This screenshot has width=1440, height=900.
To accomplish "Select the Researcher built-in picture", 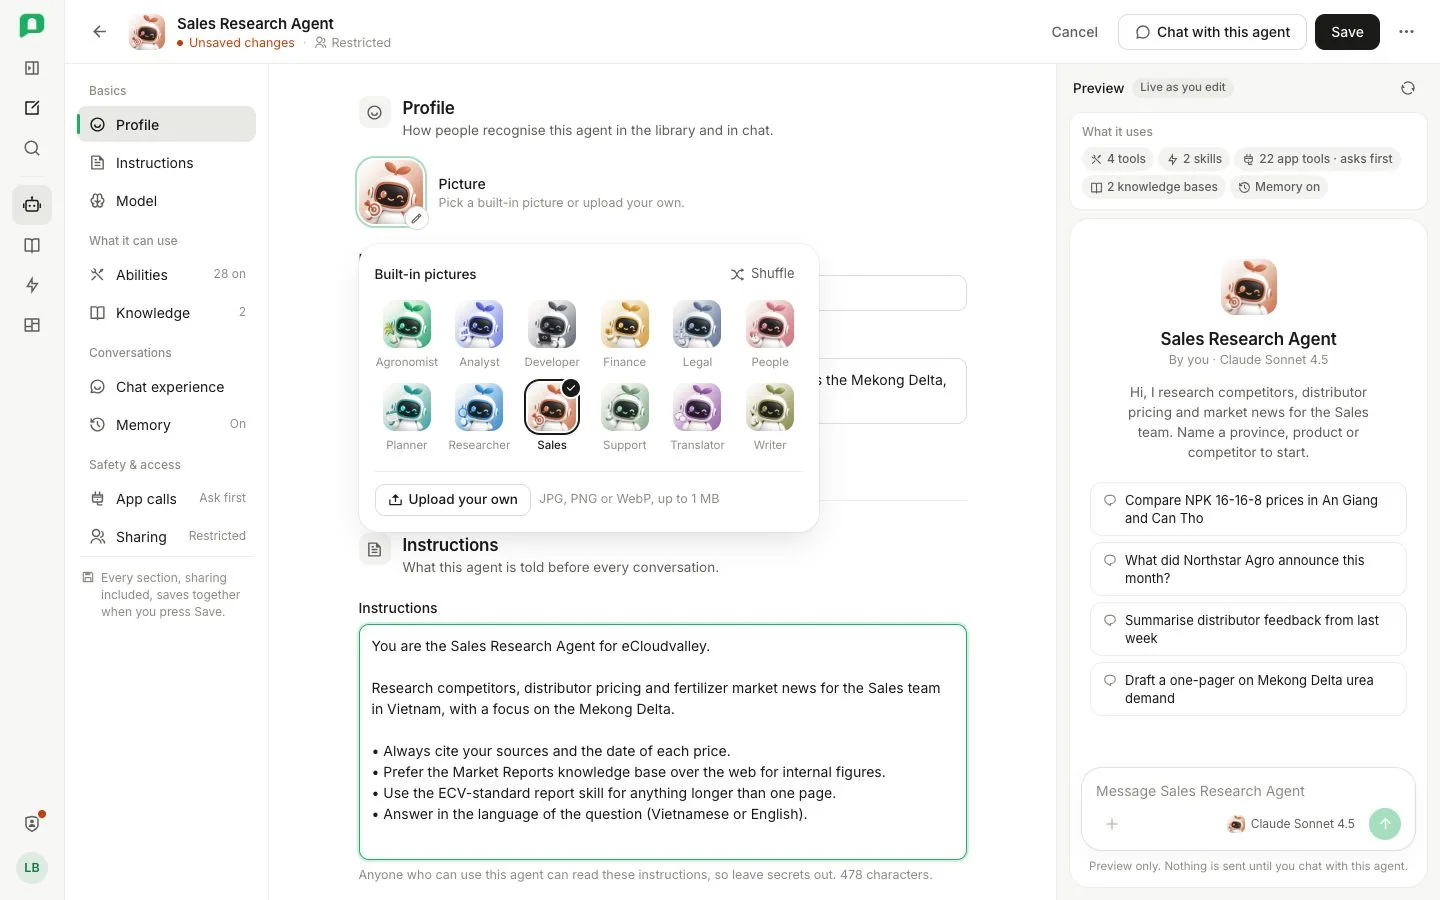I will click(479, 417).
